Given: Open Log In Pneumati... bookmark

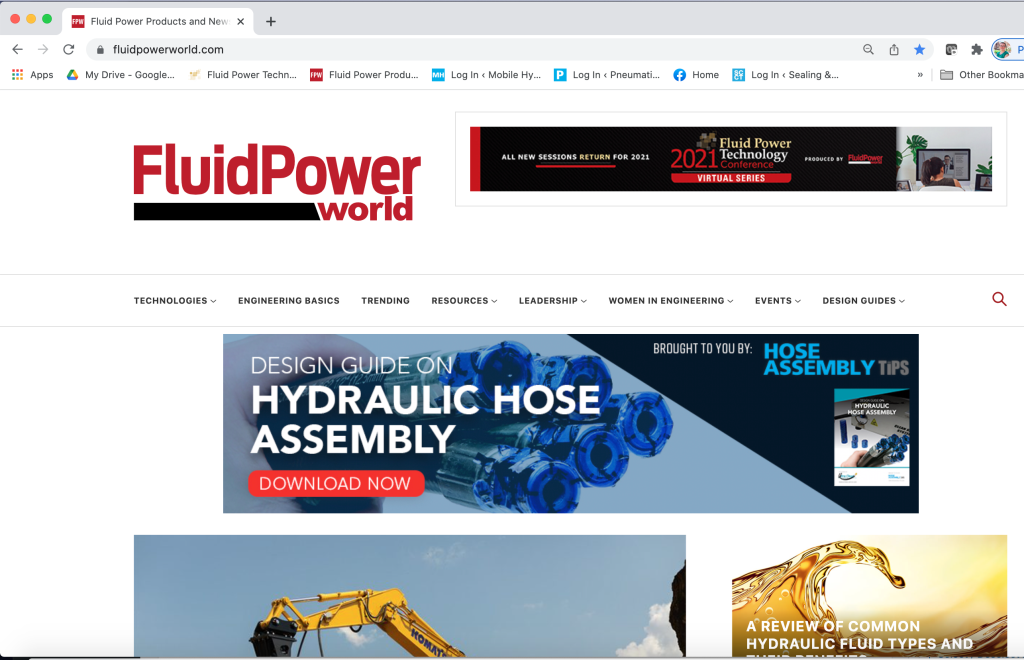Looking at the screenshot, I should coord(607,74).
